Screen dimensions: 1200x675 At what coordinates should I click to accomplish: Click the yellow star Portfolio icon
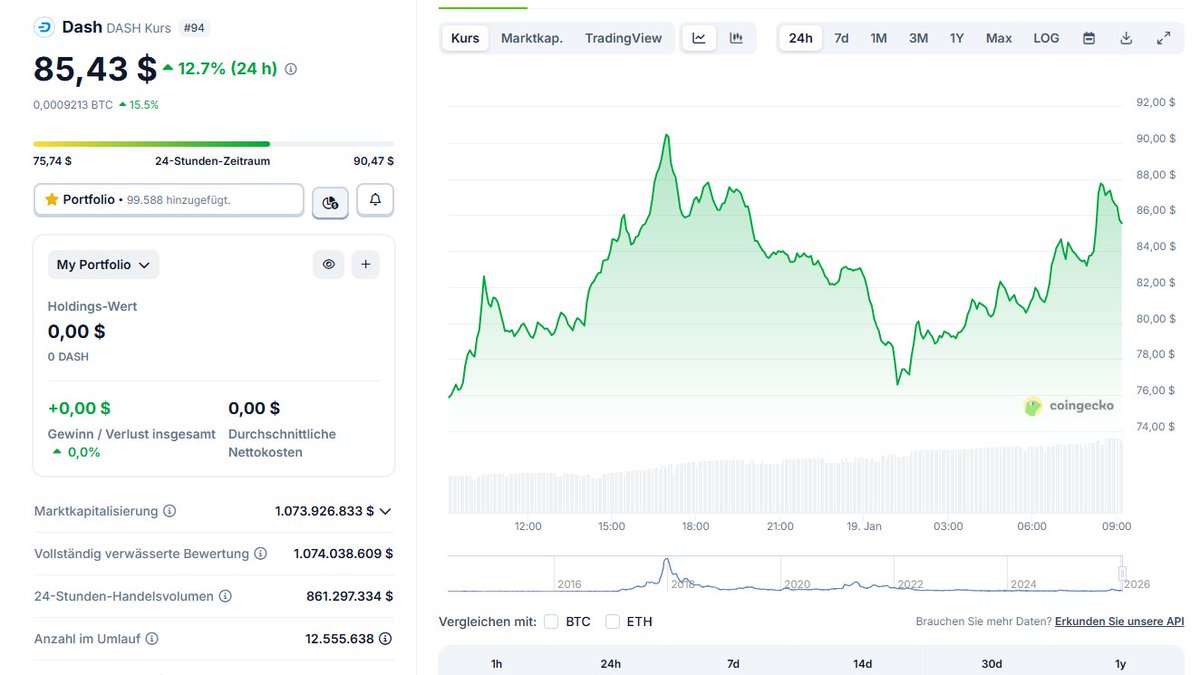52,200
